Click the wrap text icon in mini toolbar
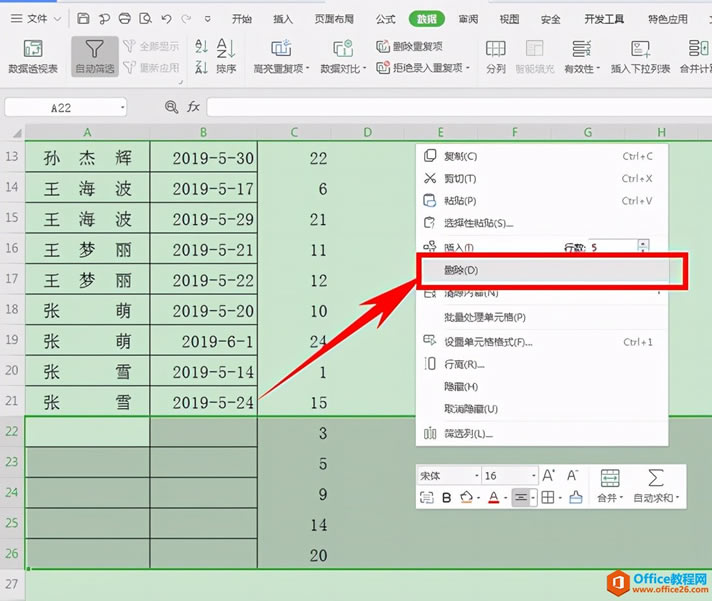 [x=426, y=498]
